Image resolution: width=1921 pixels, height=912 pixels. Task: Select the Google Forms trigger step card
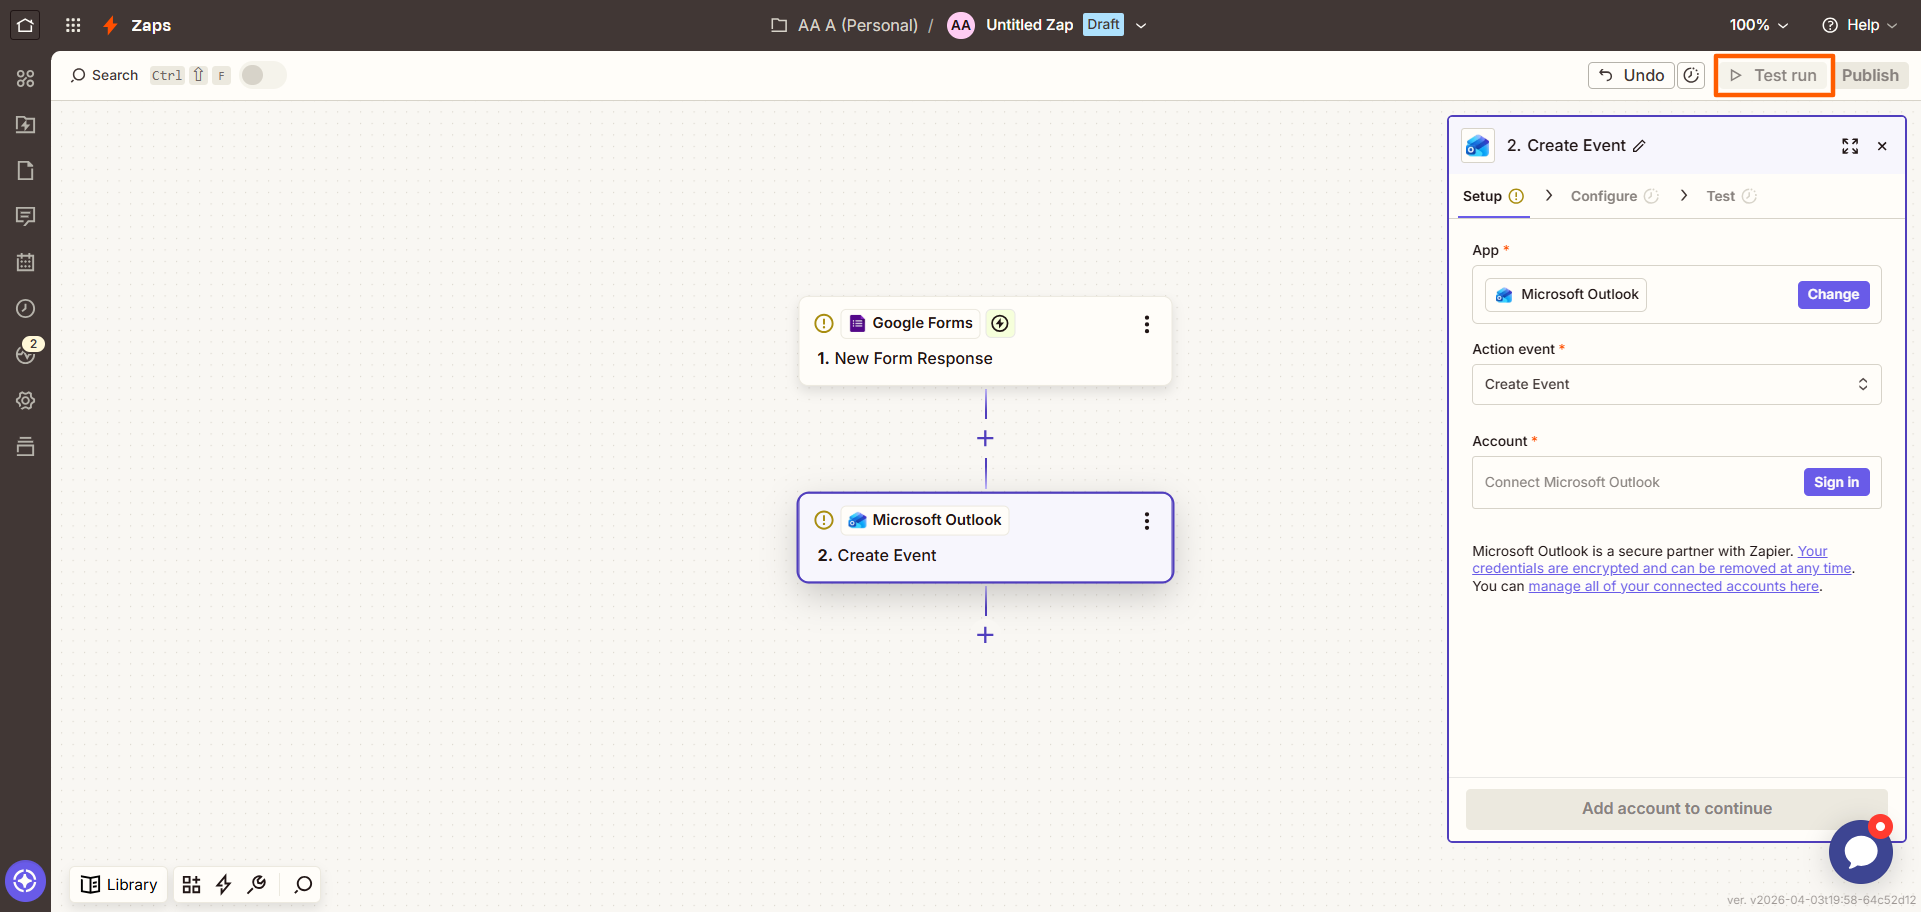pos(985,341)
